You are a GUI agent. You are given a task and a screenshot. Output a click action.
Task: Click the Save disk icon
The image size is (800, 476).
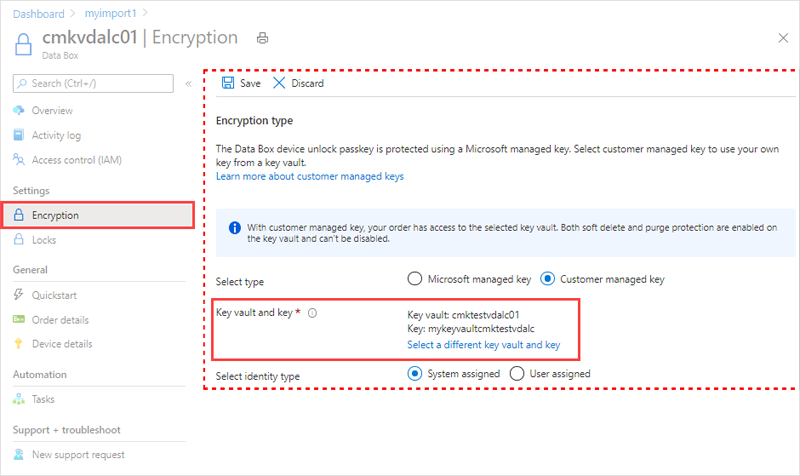pyautogui.click(x=228, y=83)
